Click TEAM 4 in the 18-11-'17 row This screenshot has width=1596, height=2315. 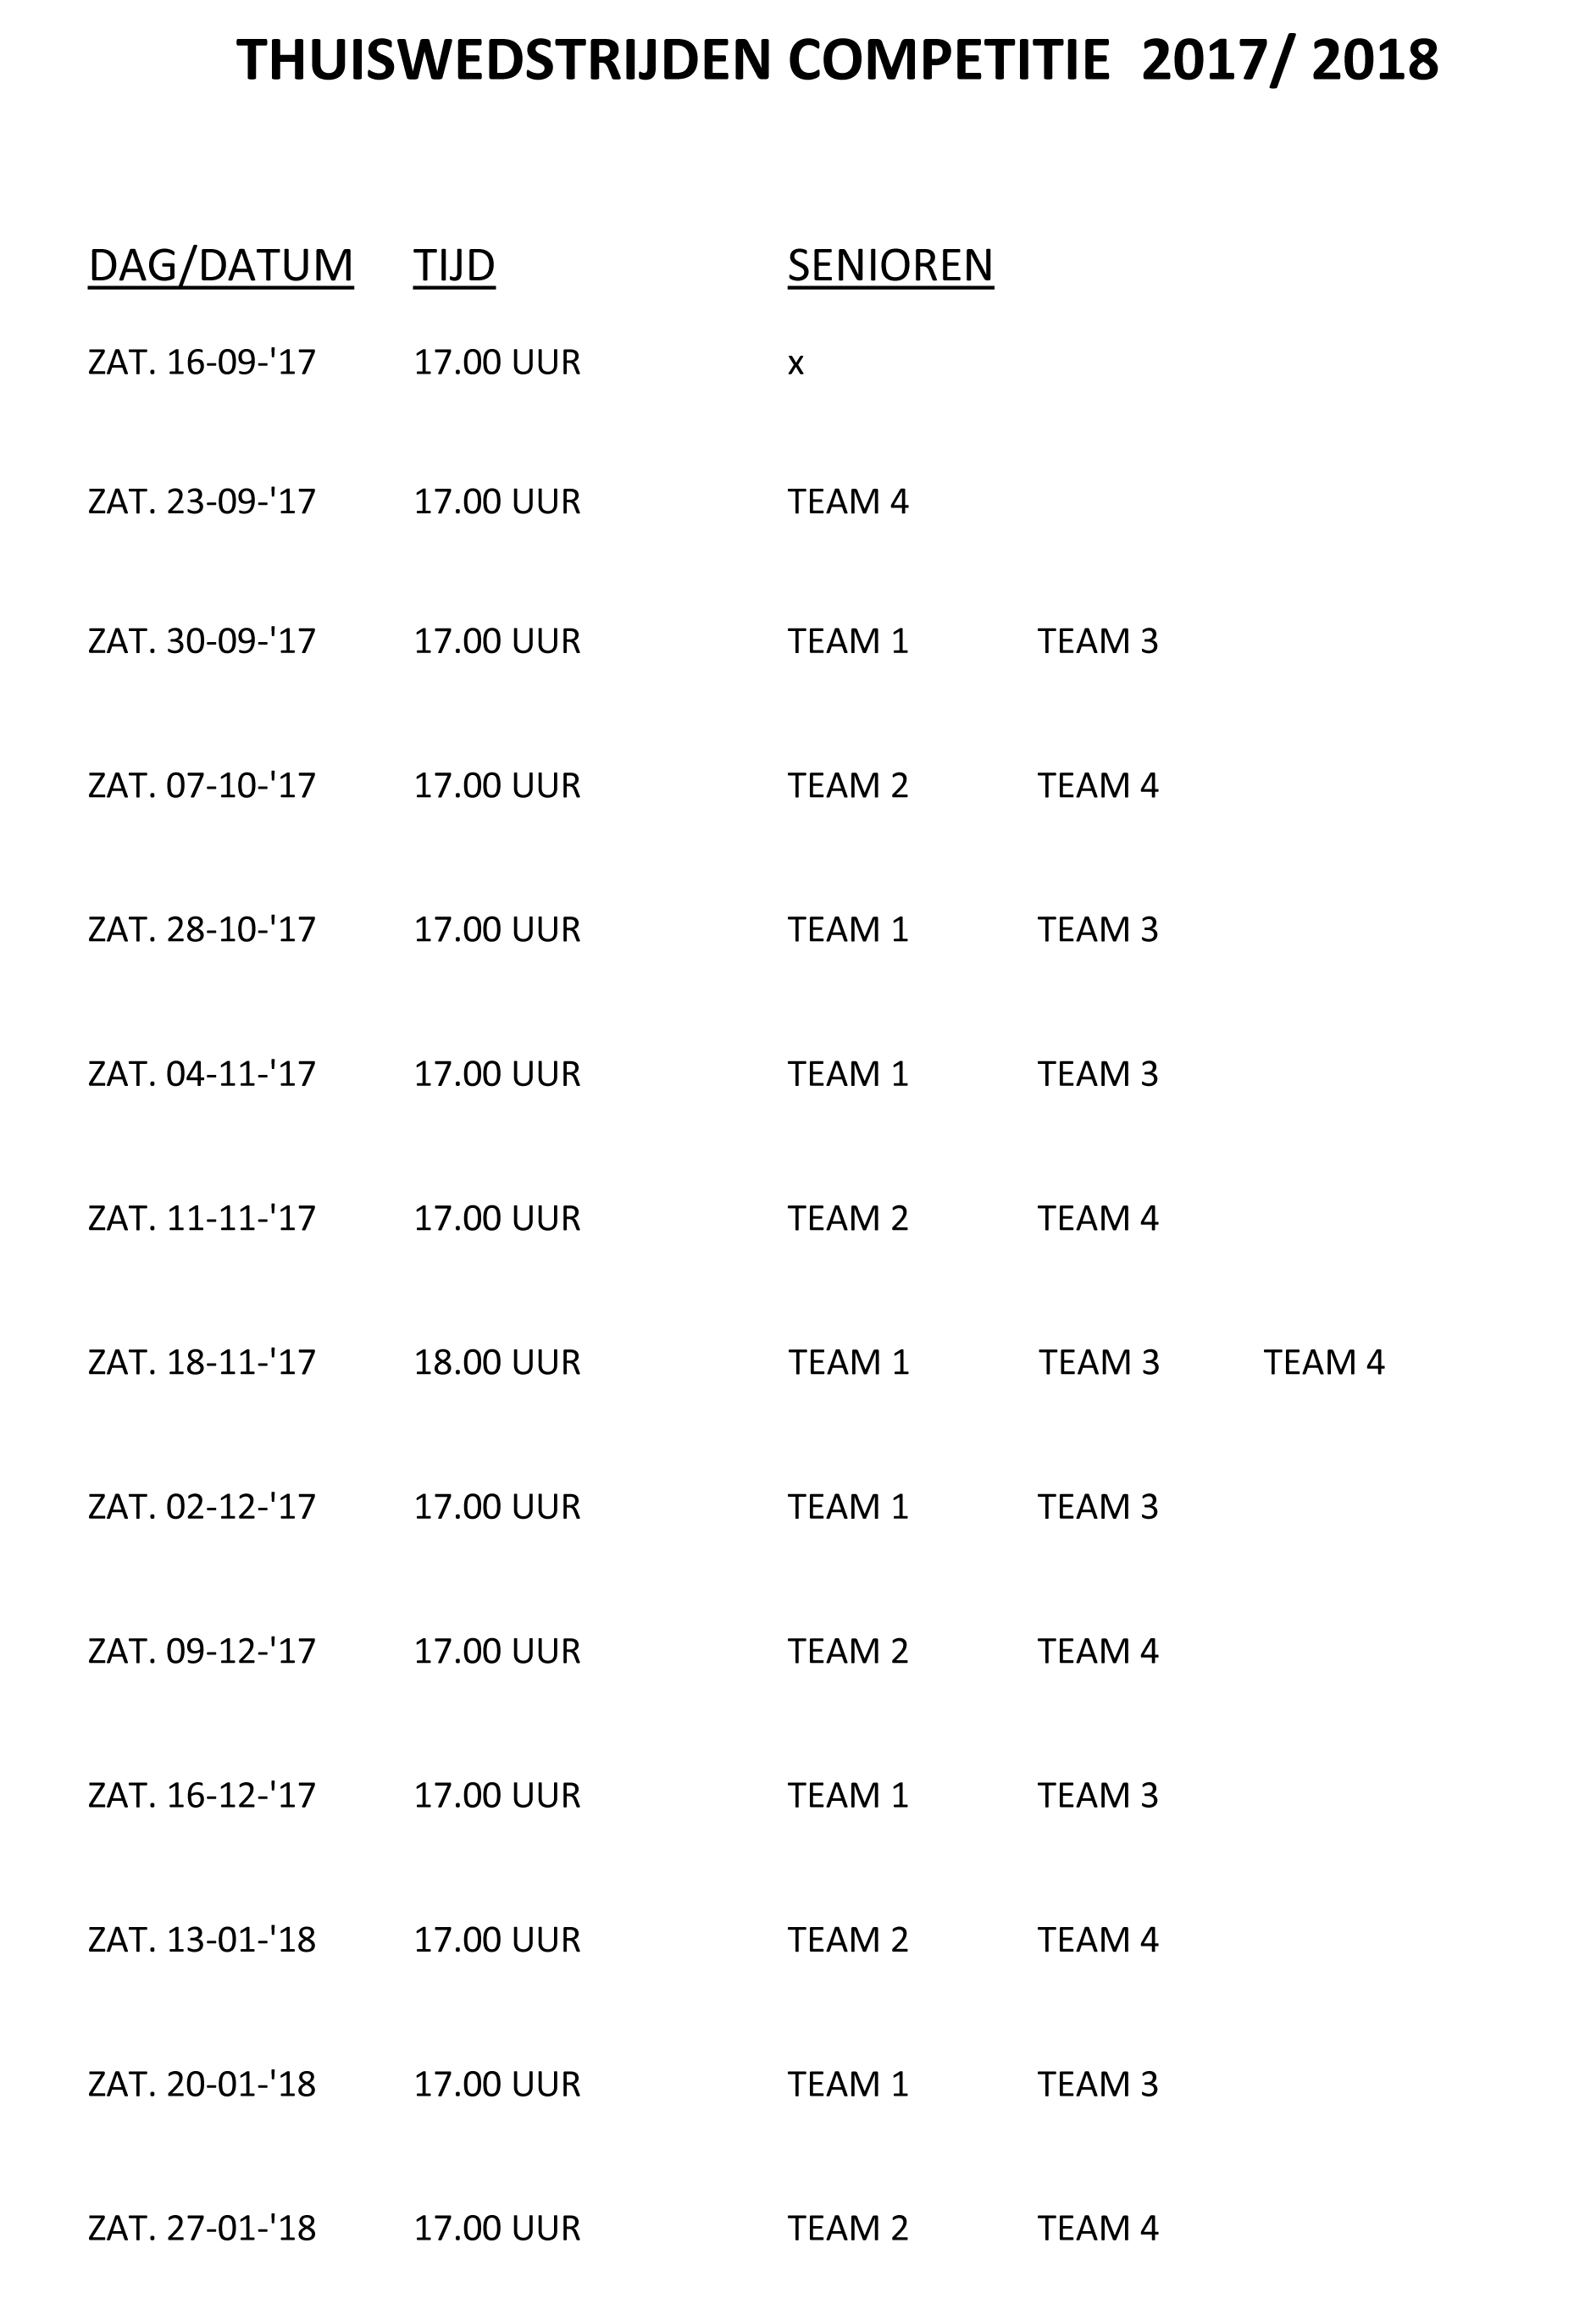1324,1363
